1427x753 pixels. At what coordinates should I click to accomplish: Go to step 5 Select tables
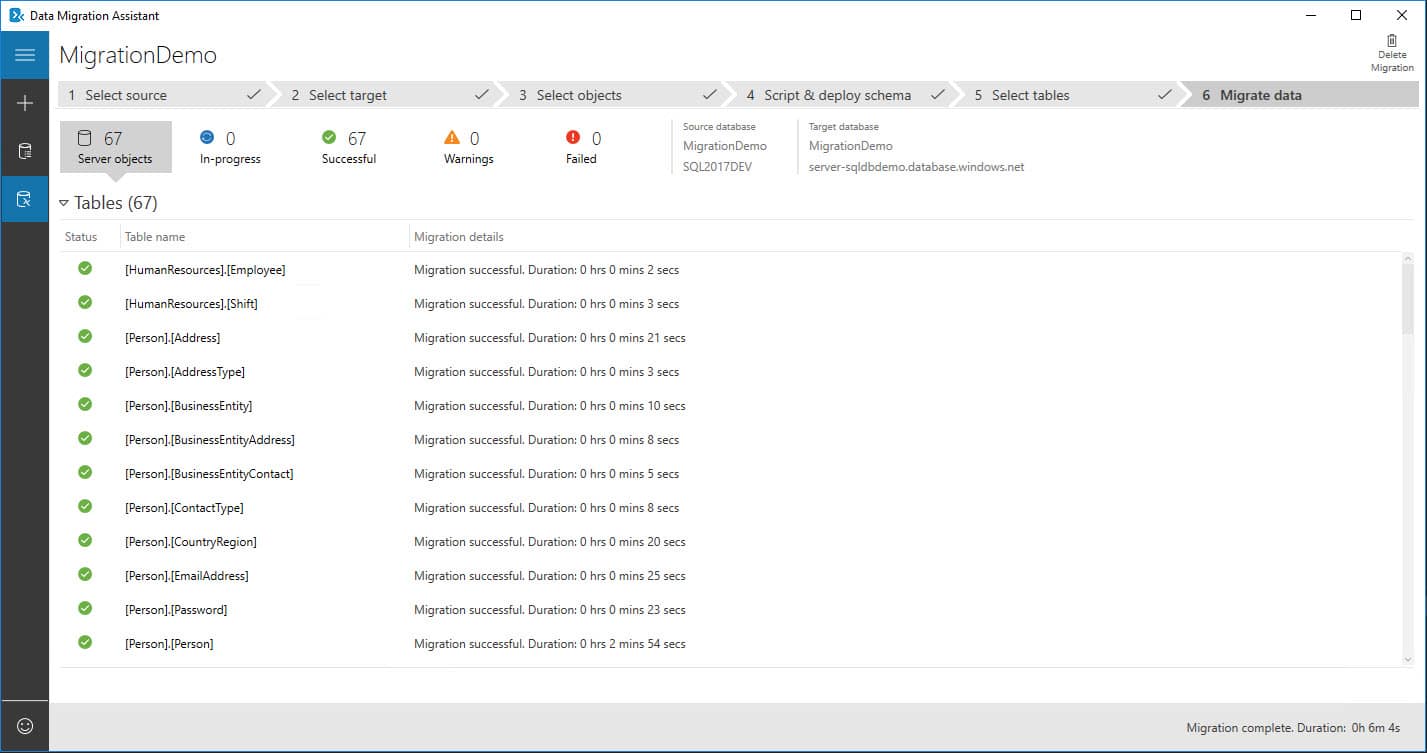click(x=1071, y=95)
